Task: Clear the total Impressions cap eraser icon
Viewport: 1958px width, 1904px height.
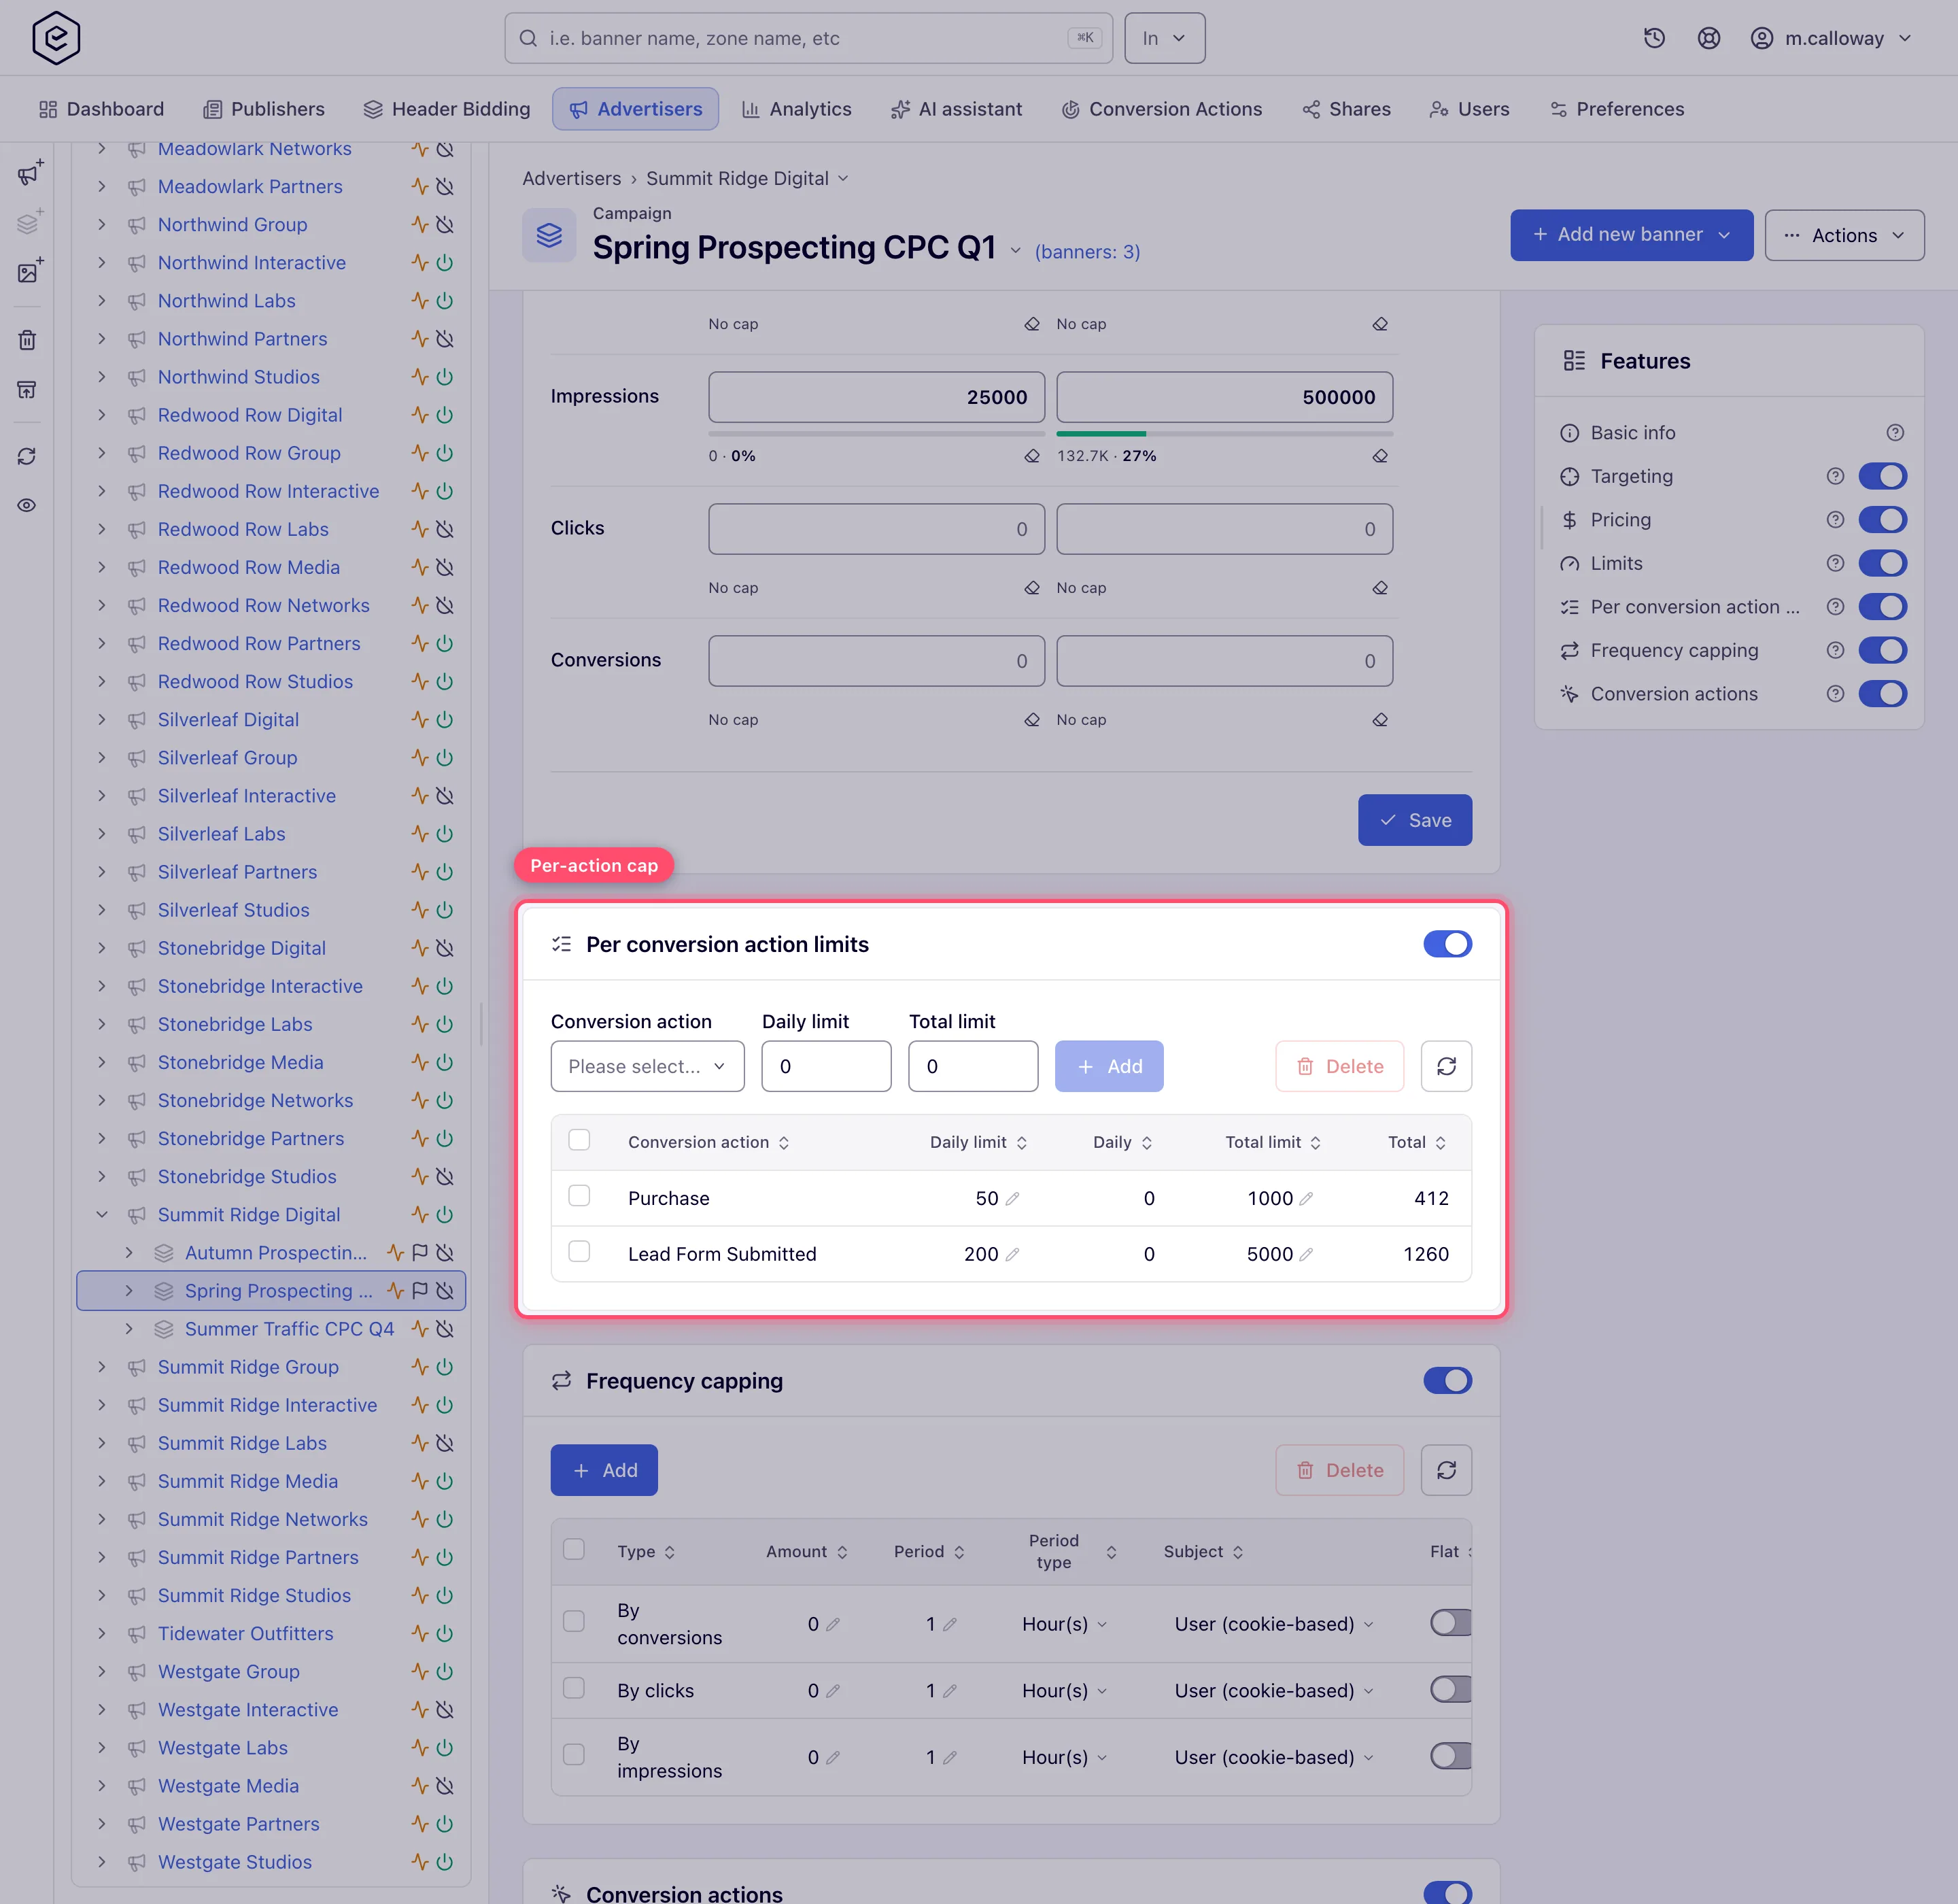Action: tap(1380, 456)
